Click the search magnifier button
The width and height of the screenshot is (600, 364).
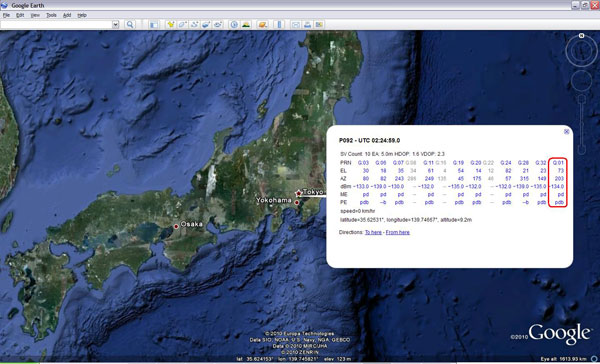click(130, 24)
